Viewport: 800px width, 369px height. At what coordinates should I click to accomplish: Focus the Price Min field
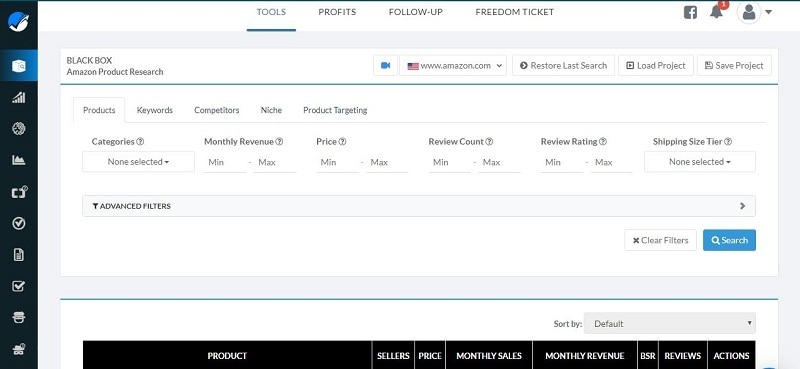pyautogui.click(x=337, y=162)
